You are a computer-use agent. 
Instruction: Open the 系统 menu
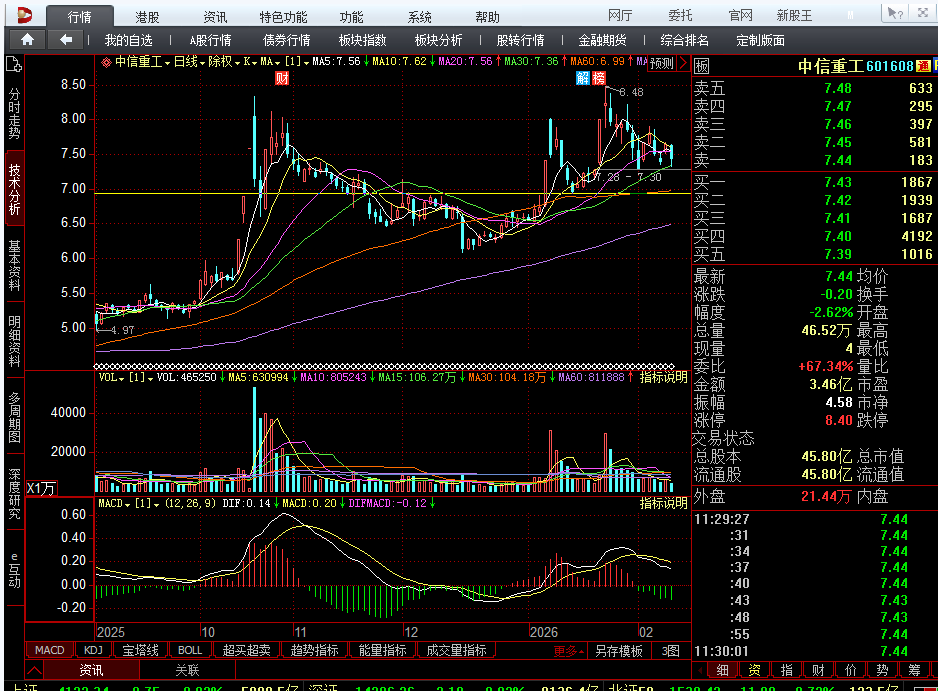[x=419, y=17]
